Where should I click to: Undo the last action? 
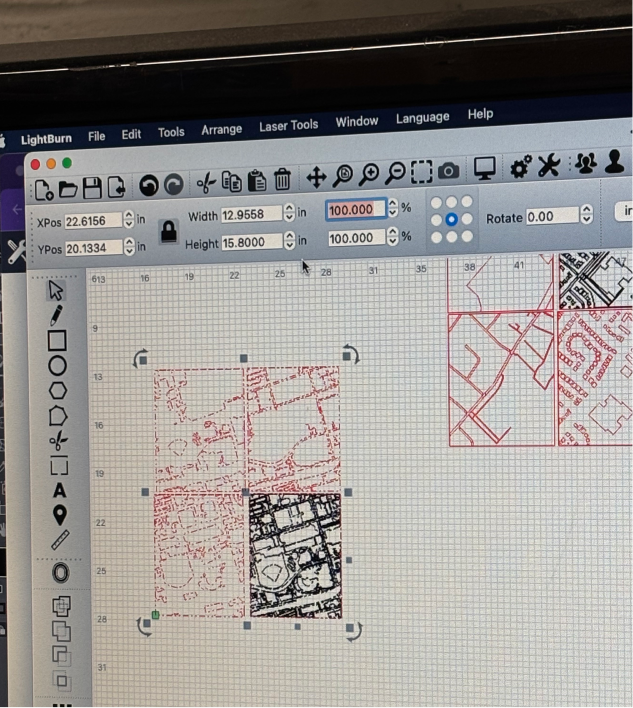tap(149, 185)
